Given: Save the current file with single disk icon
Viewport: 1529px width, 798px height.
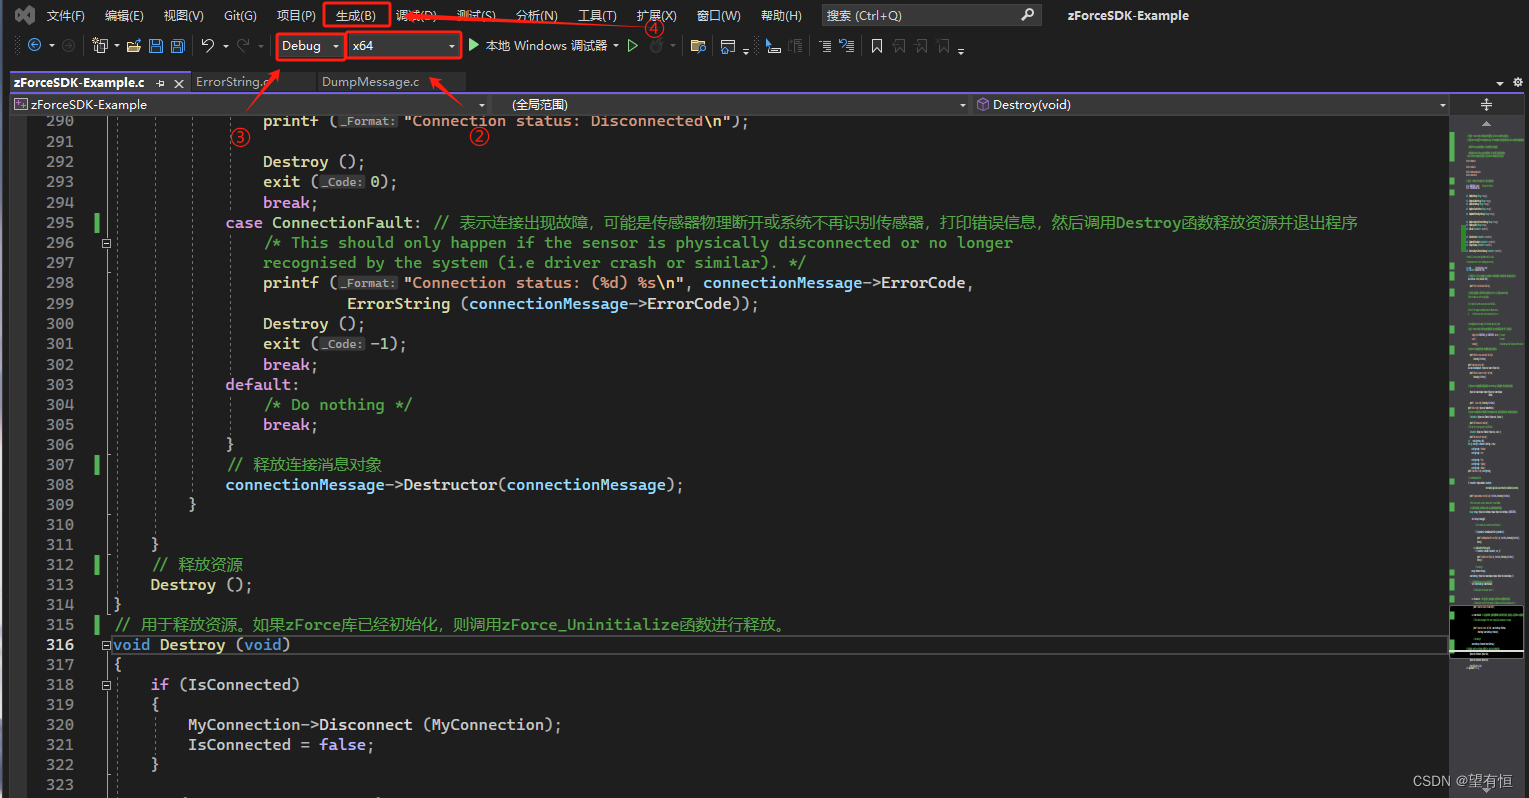Looking at the screenshot, I should point(156,46).
